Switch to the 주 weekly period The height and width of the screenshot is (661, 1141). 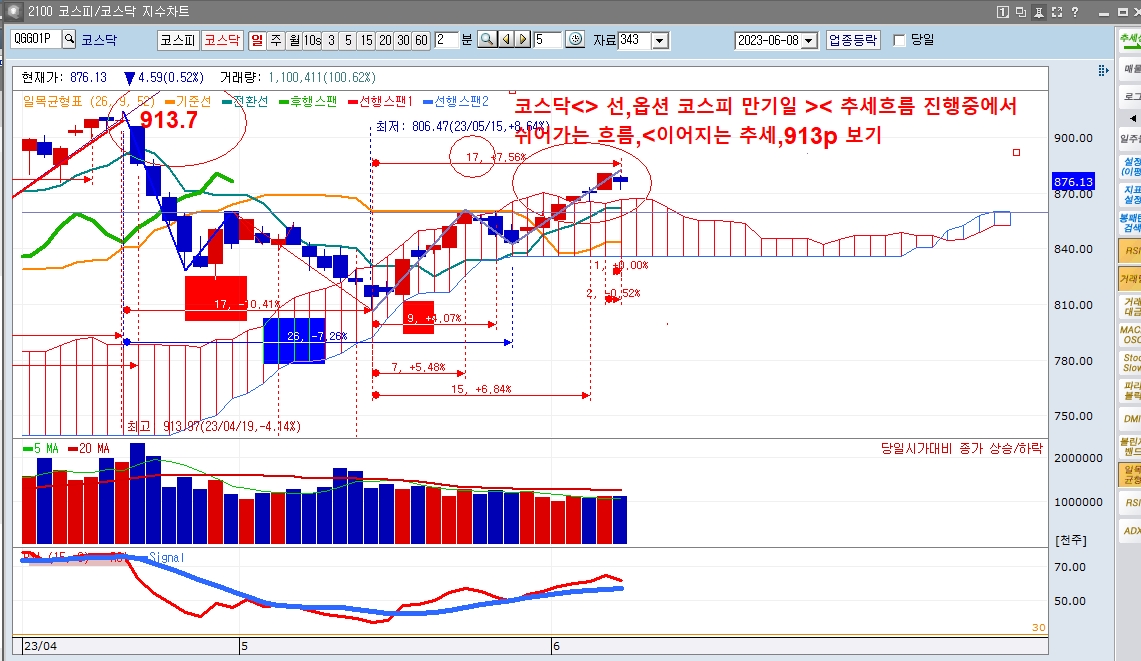tap(275, 40)
